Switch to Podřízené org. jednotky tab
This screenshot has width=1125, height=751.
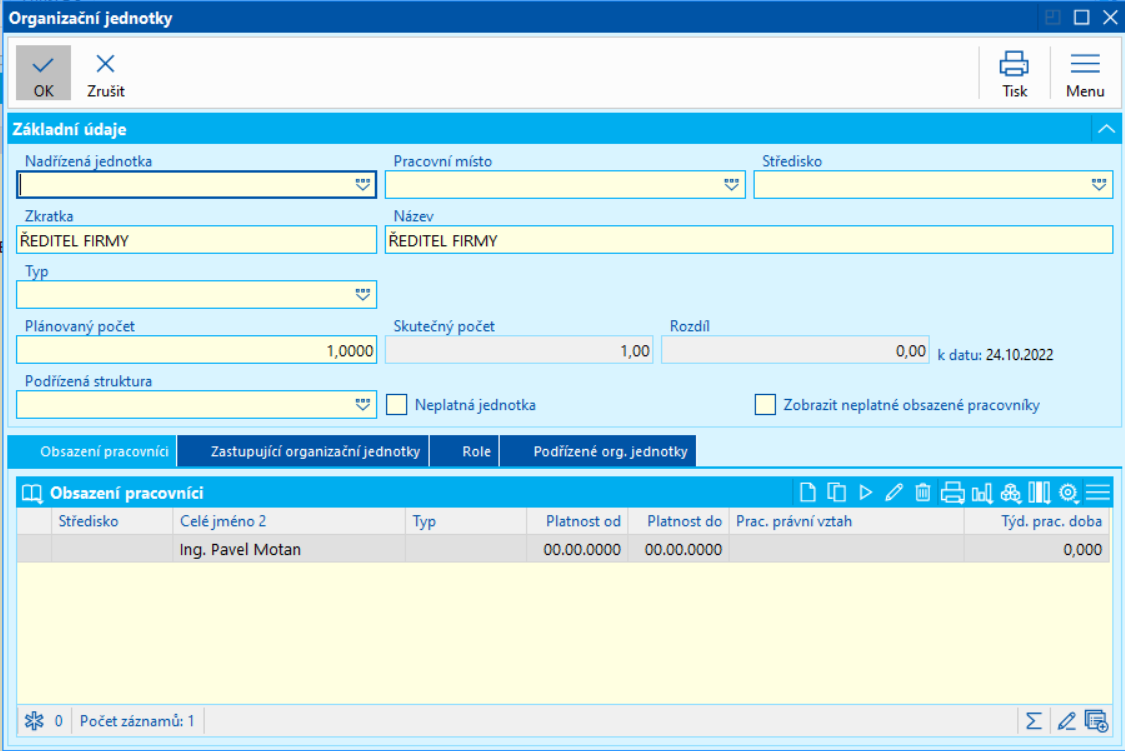[598, 451]
